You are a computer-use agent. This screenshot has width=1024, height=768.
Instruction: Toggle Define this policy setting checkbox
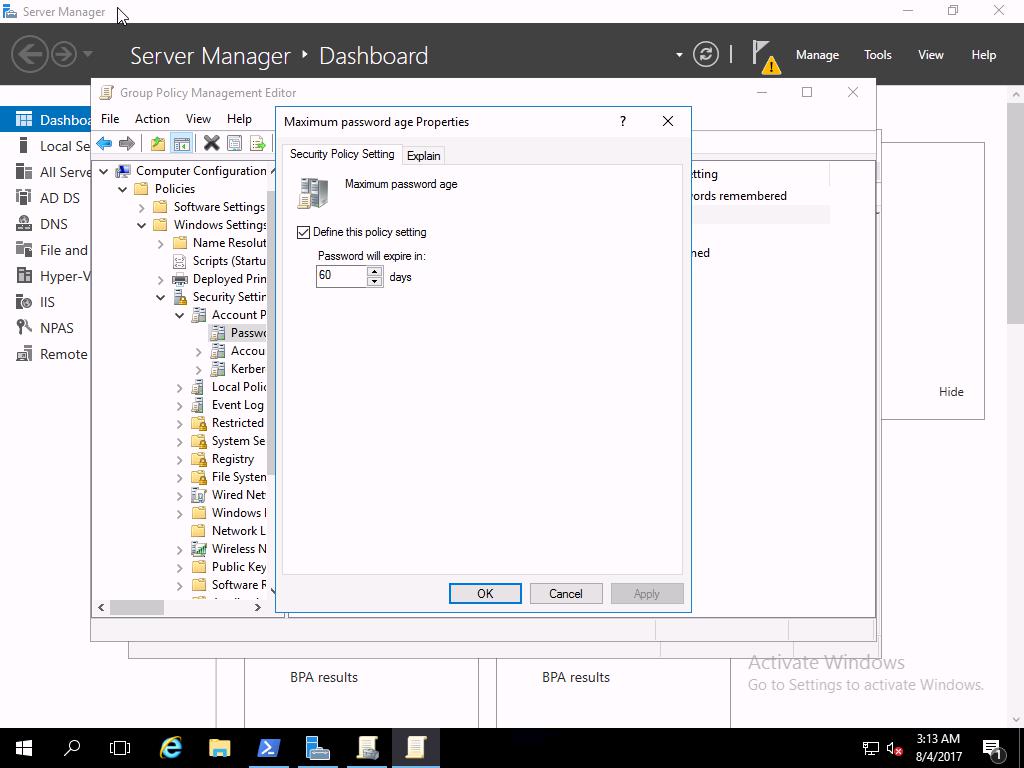(303, 232)
